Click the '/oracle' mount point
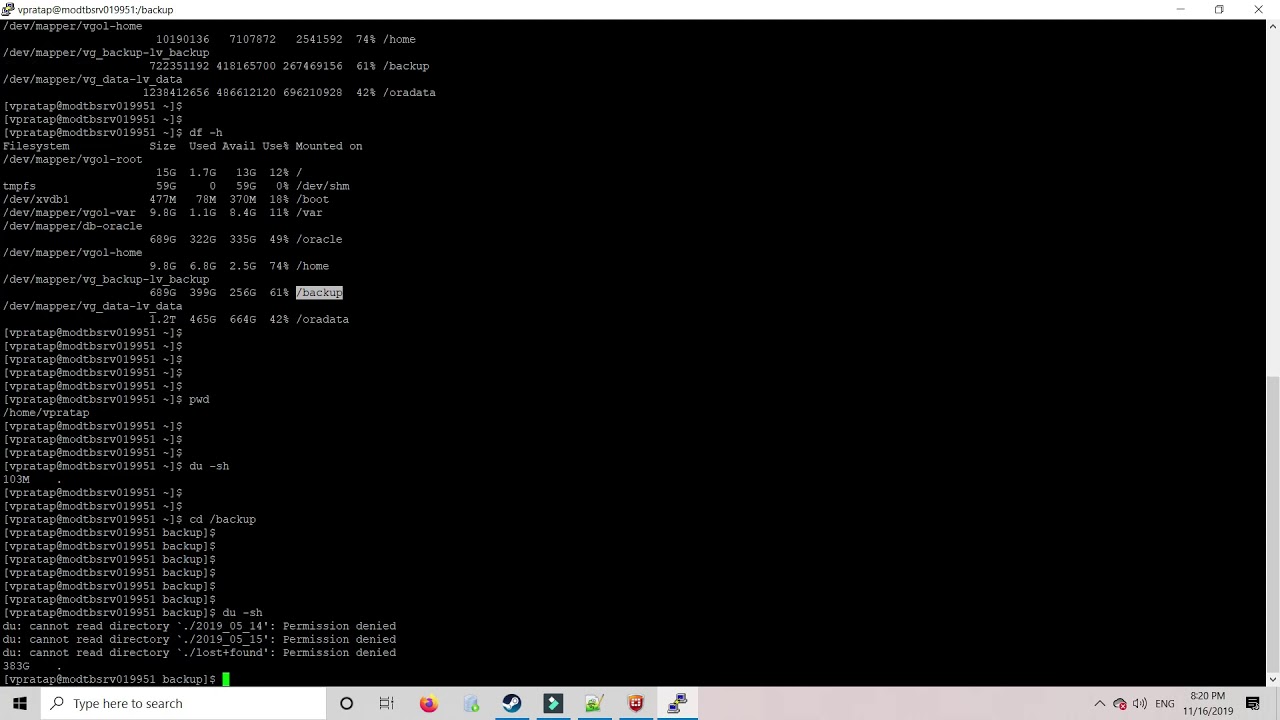 point(319,239)
